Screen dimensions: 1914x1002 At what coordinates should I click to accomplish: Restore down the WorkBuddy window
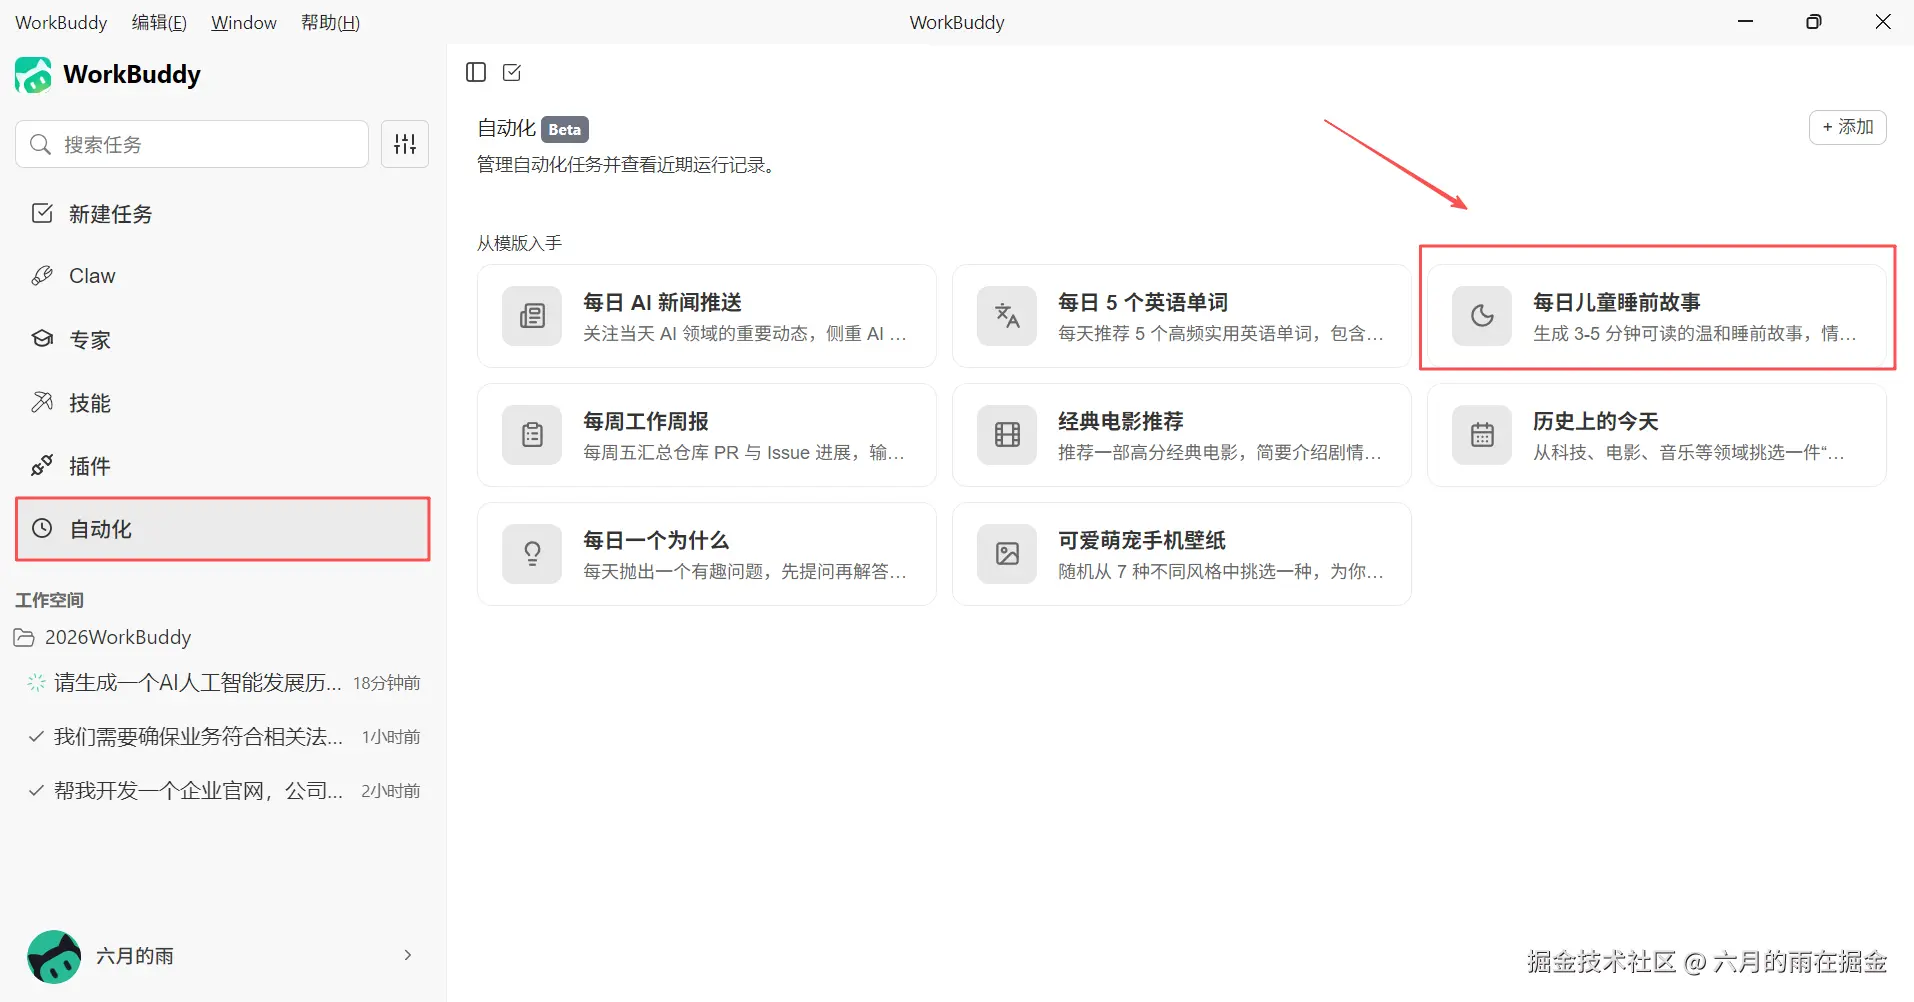pyautogui.click(x=1814, y=21)
